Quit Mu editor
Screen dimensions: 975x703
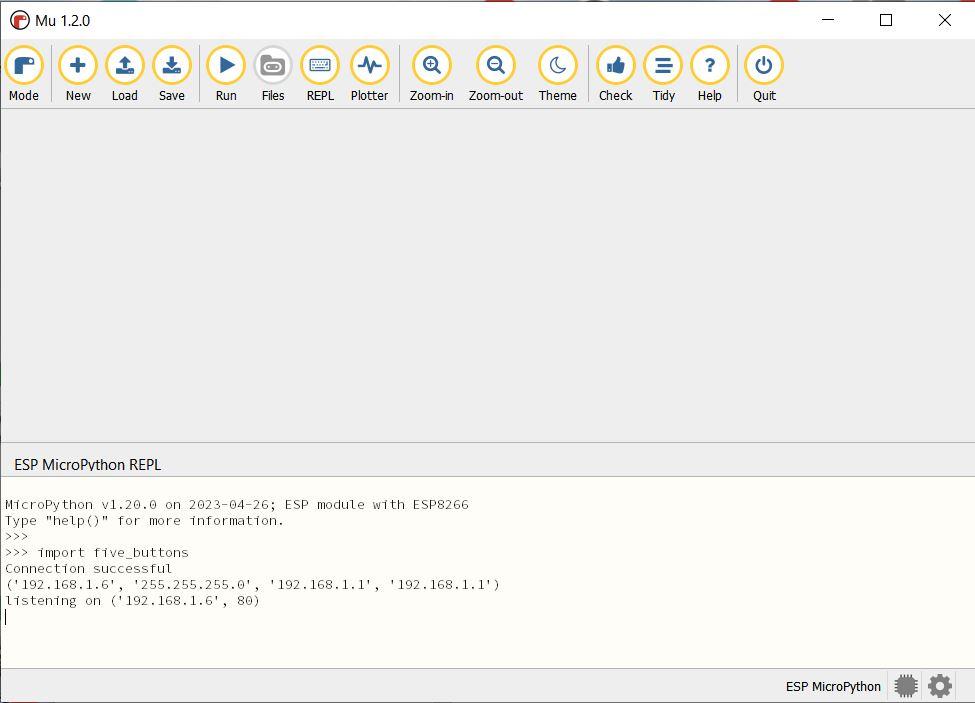pyautogui.click(x=764, y=74)
